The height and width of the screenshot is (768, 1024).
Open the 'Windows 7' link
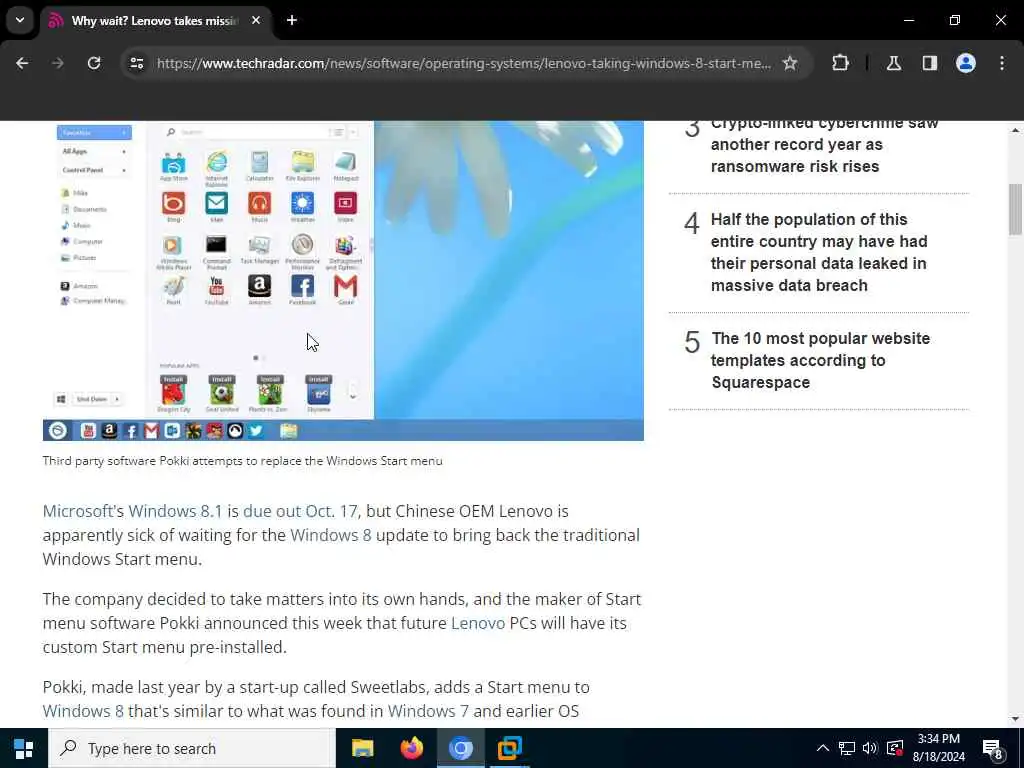428,711
